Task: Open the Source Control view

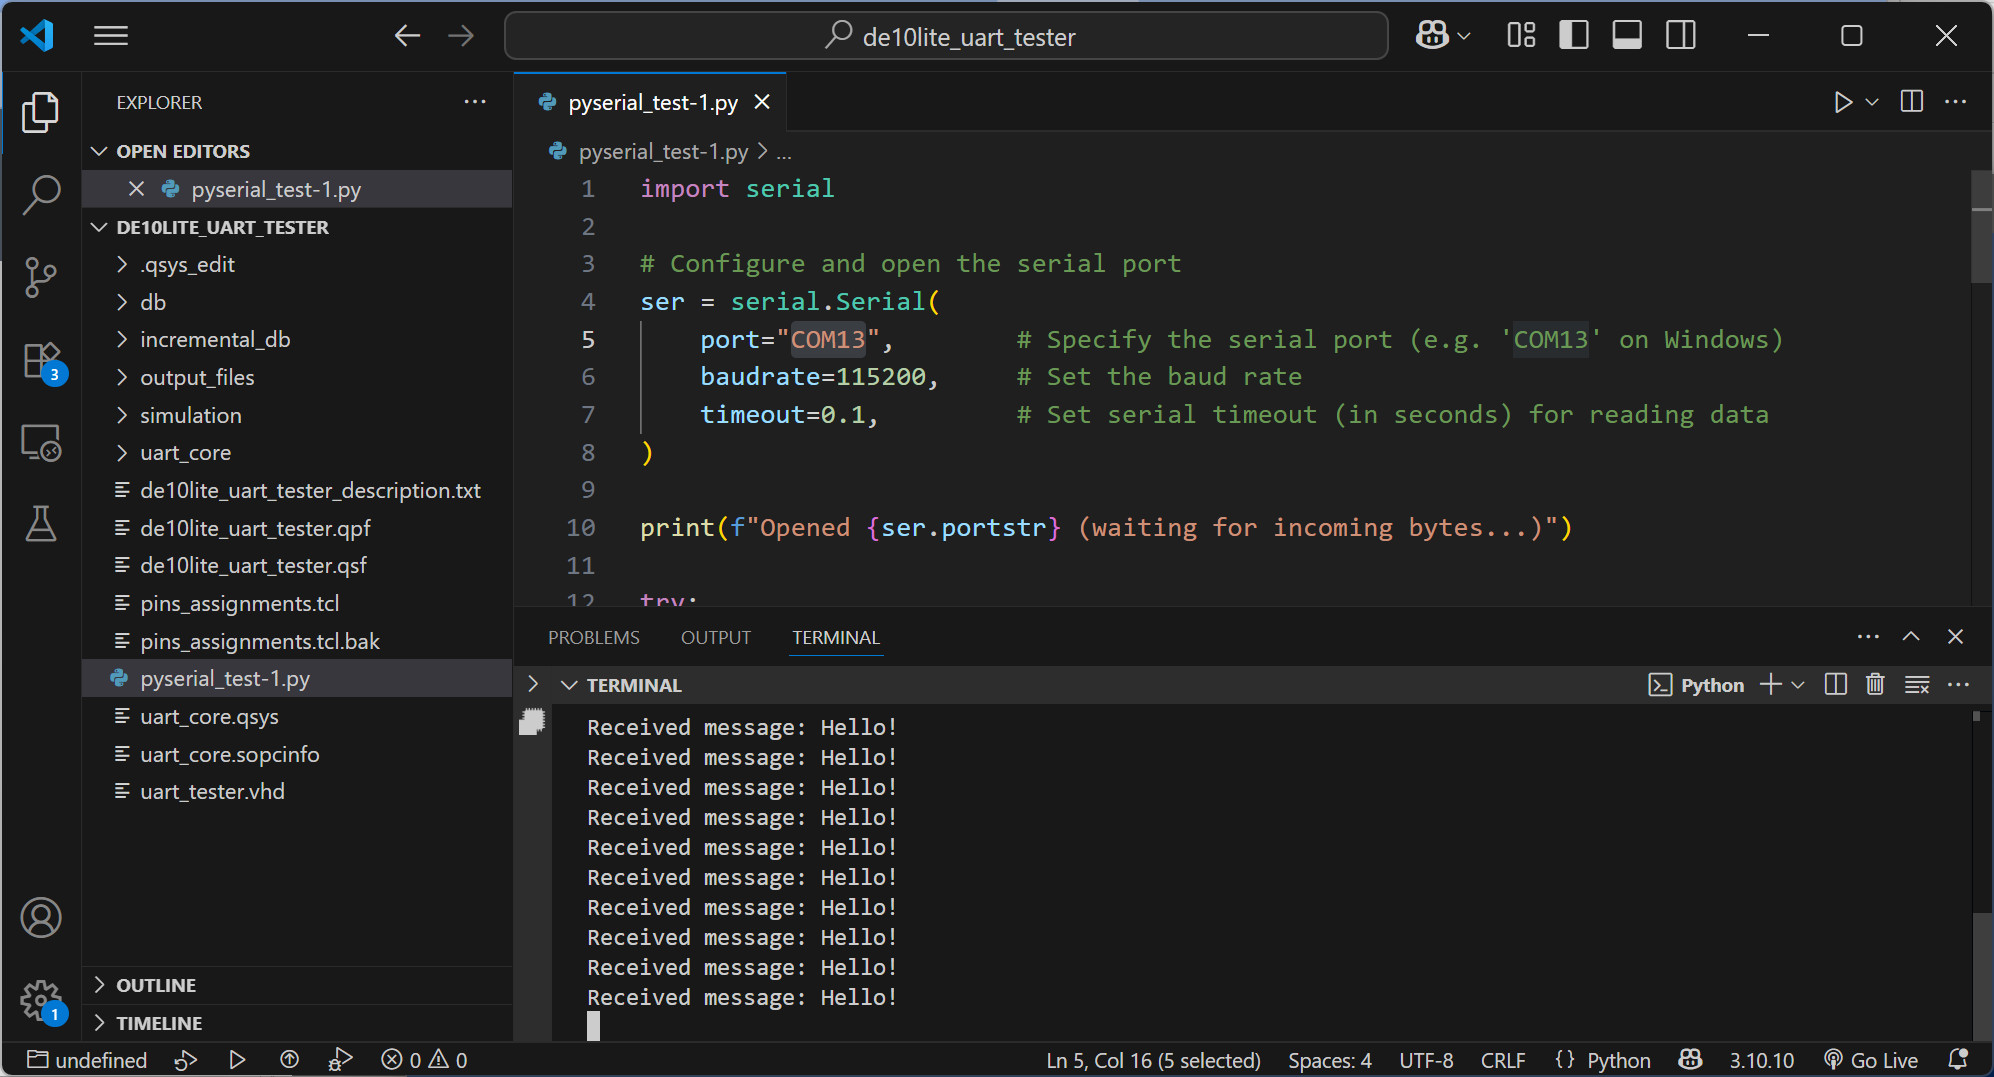Action: (41, 277)
